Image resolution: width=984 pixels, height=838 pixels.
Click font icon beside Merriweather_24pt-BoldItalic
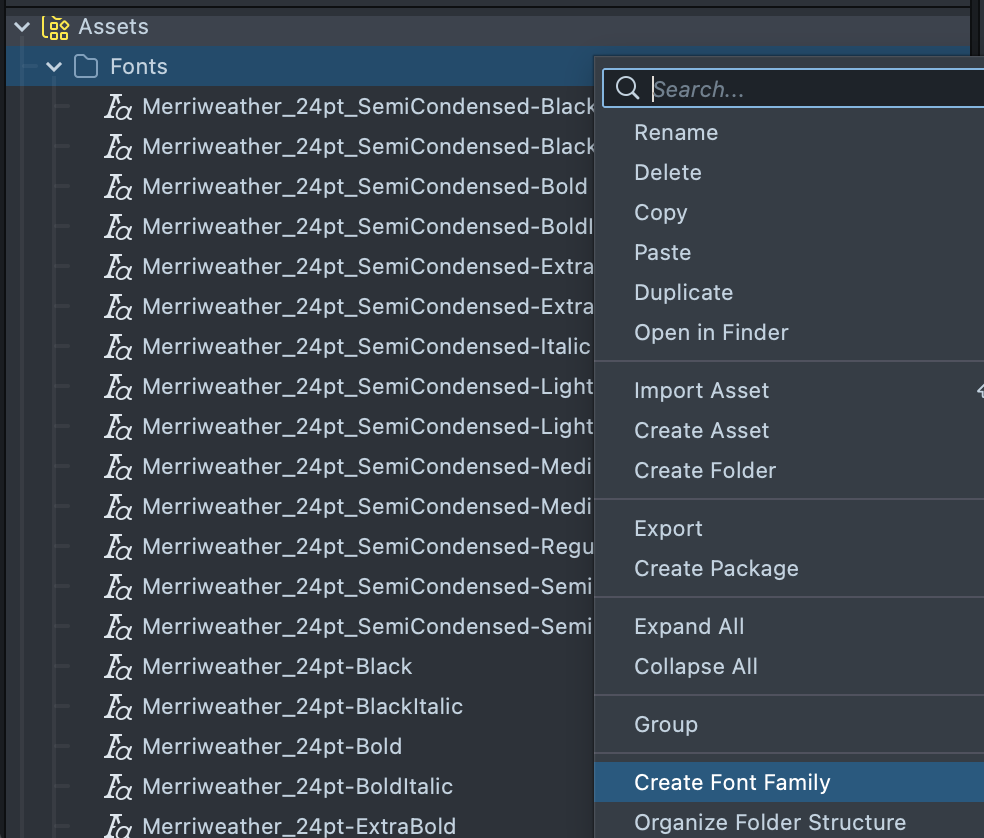(x=119, y=787)
